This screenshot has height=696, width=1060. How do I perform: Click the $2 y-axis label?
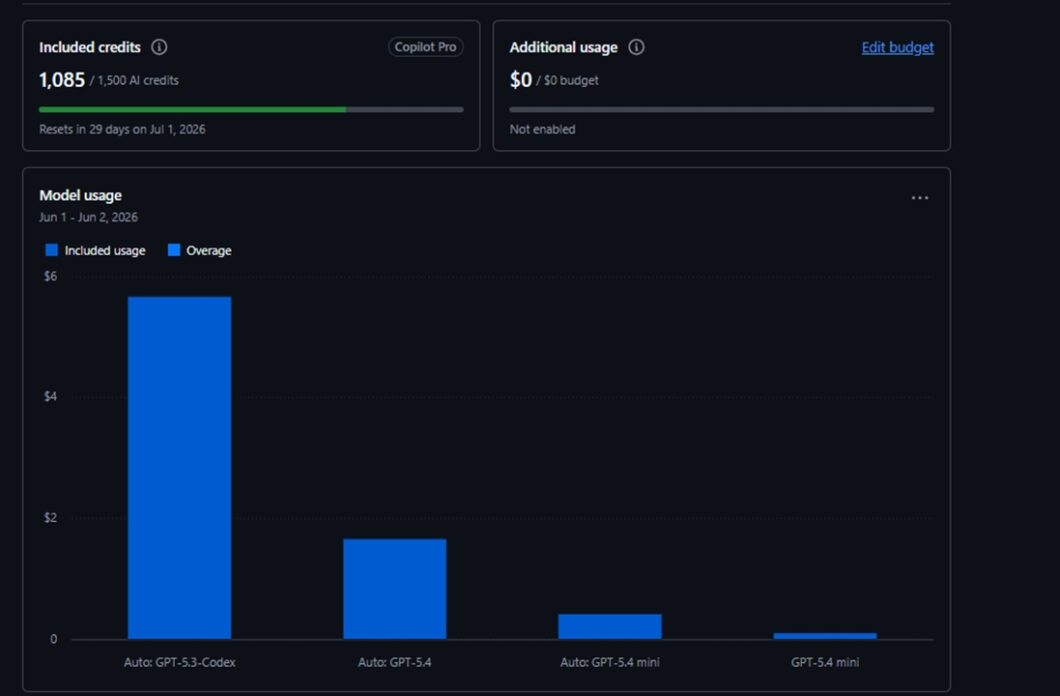point(51,518)
